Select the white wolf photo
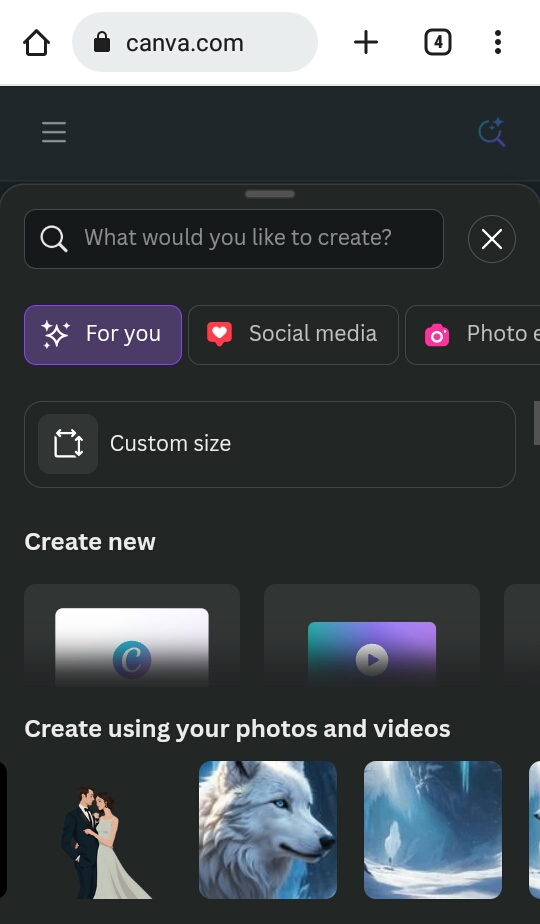The width and height of the screenshot is (540, 924). (x=268, y=830)
